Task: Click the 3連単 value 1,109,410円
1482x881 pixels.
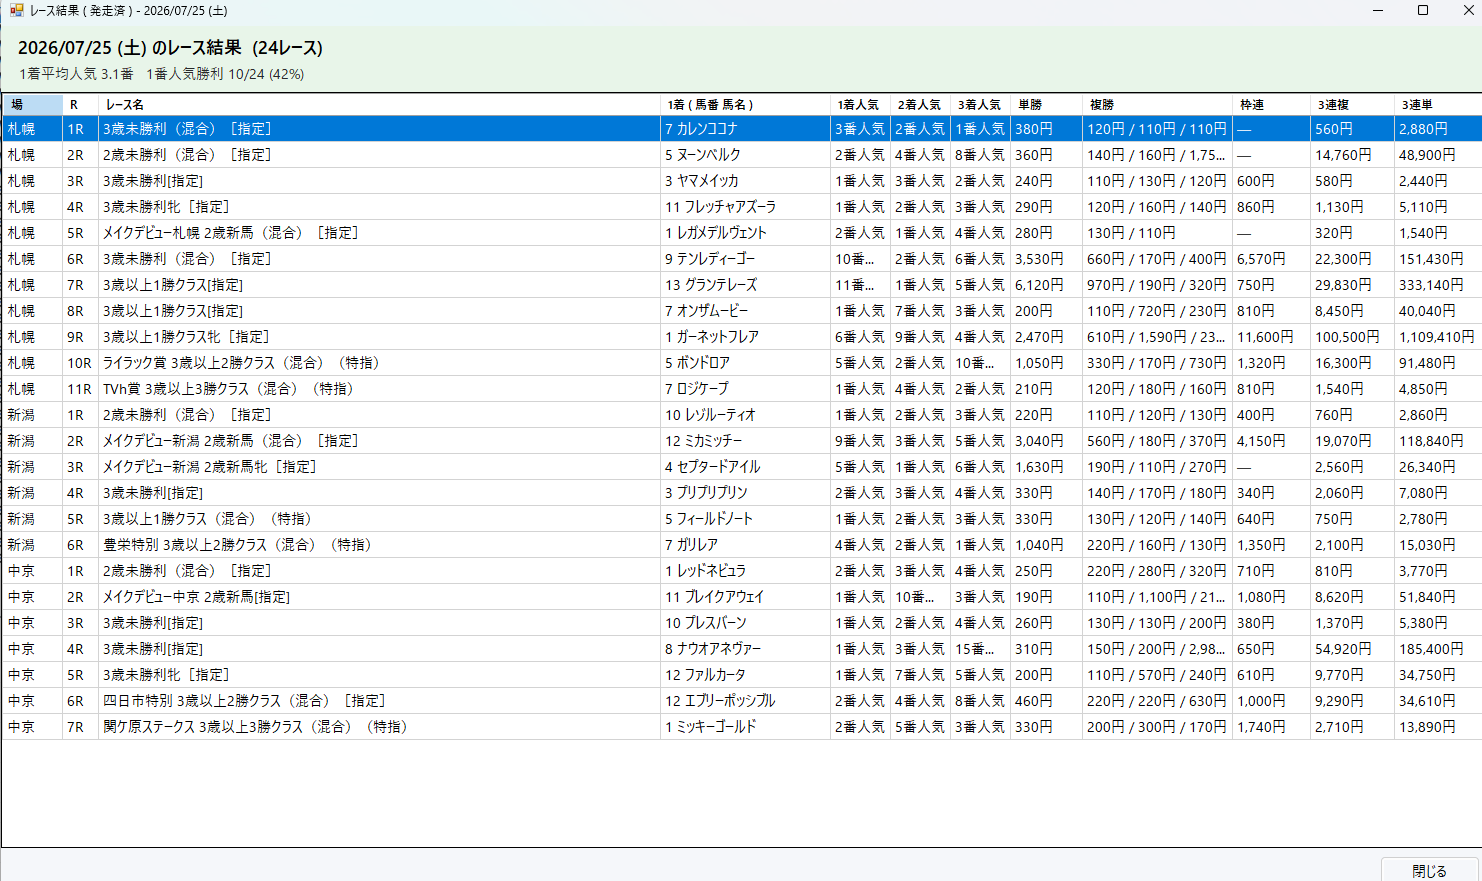Action: (1436, 337)
